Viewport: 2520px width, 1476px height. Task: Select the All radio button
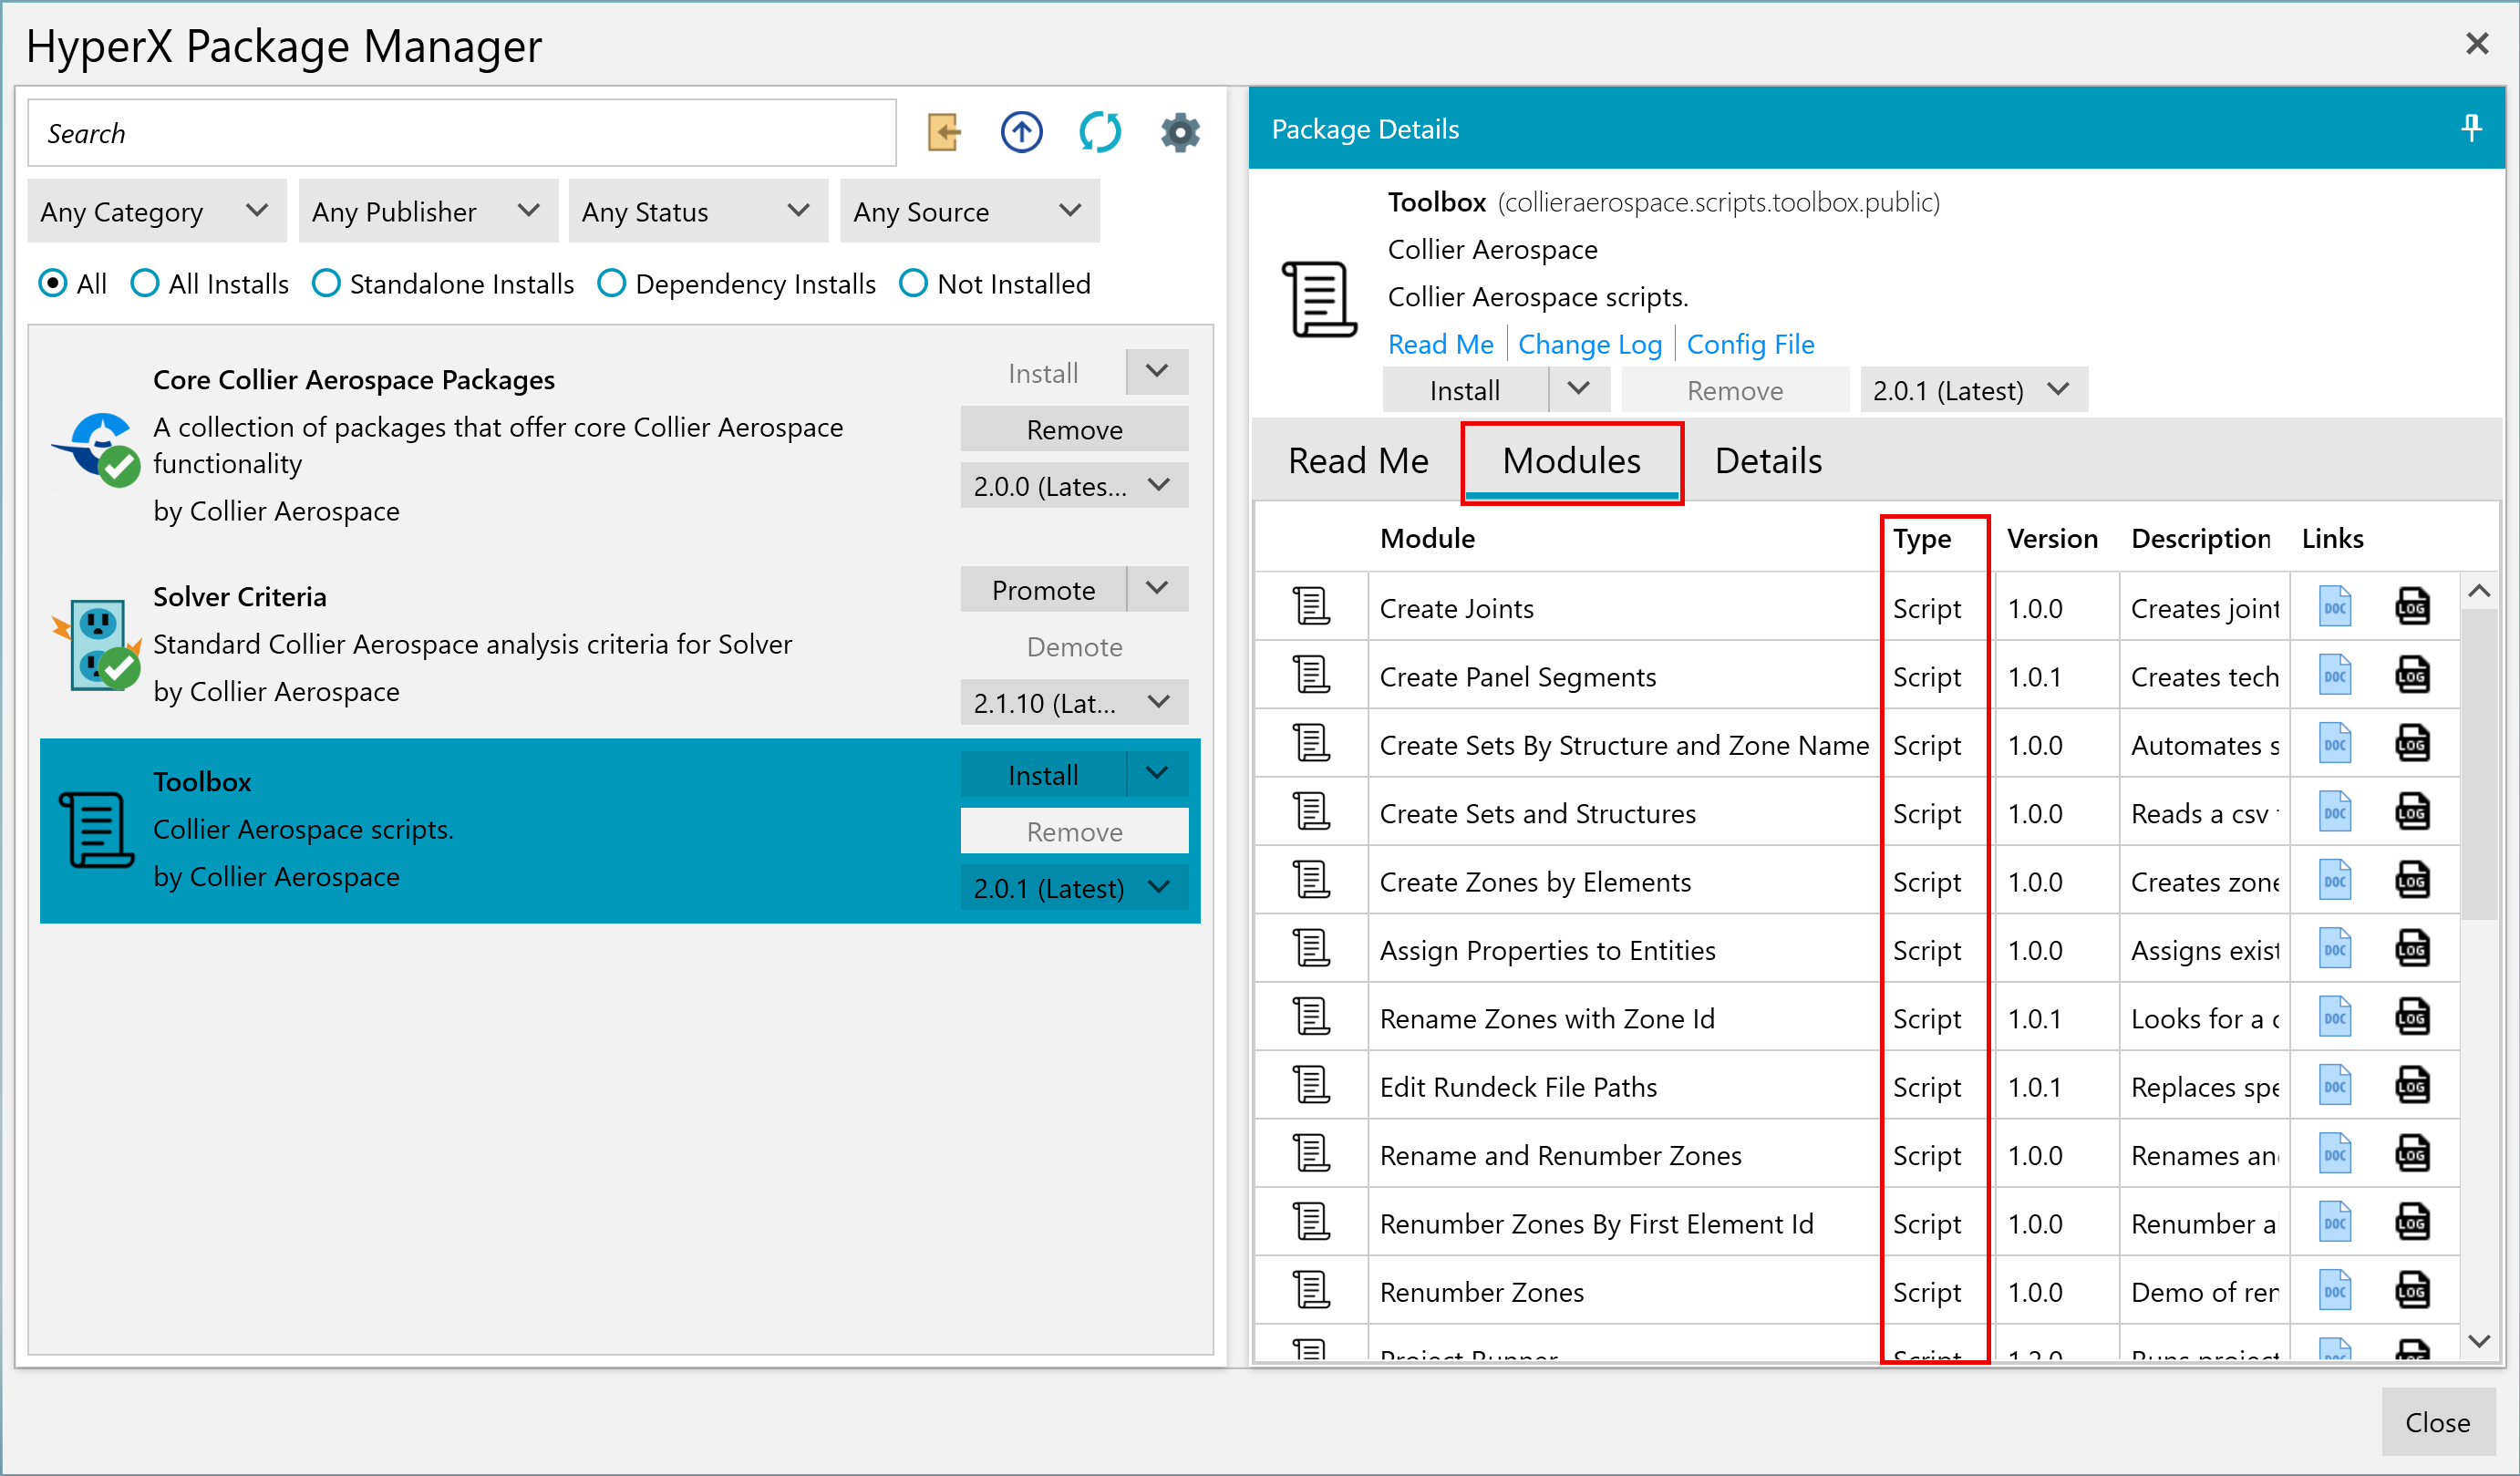pos(53,284)
